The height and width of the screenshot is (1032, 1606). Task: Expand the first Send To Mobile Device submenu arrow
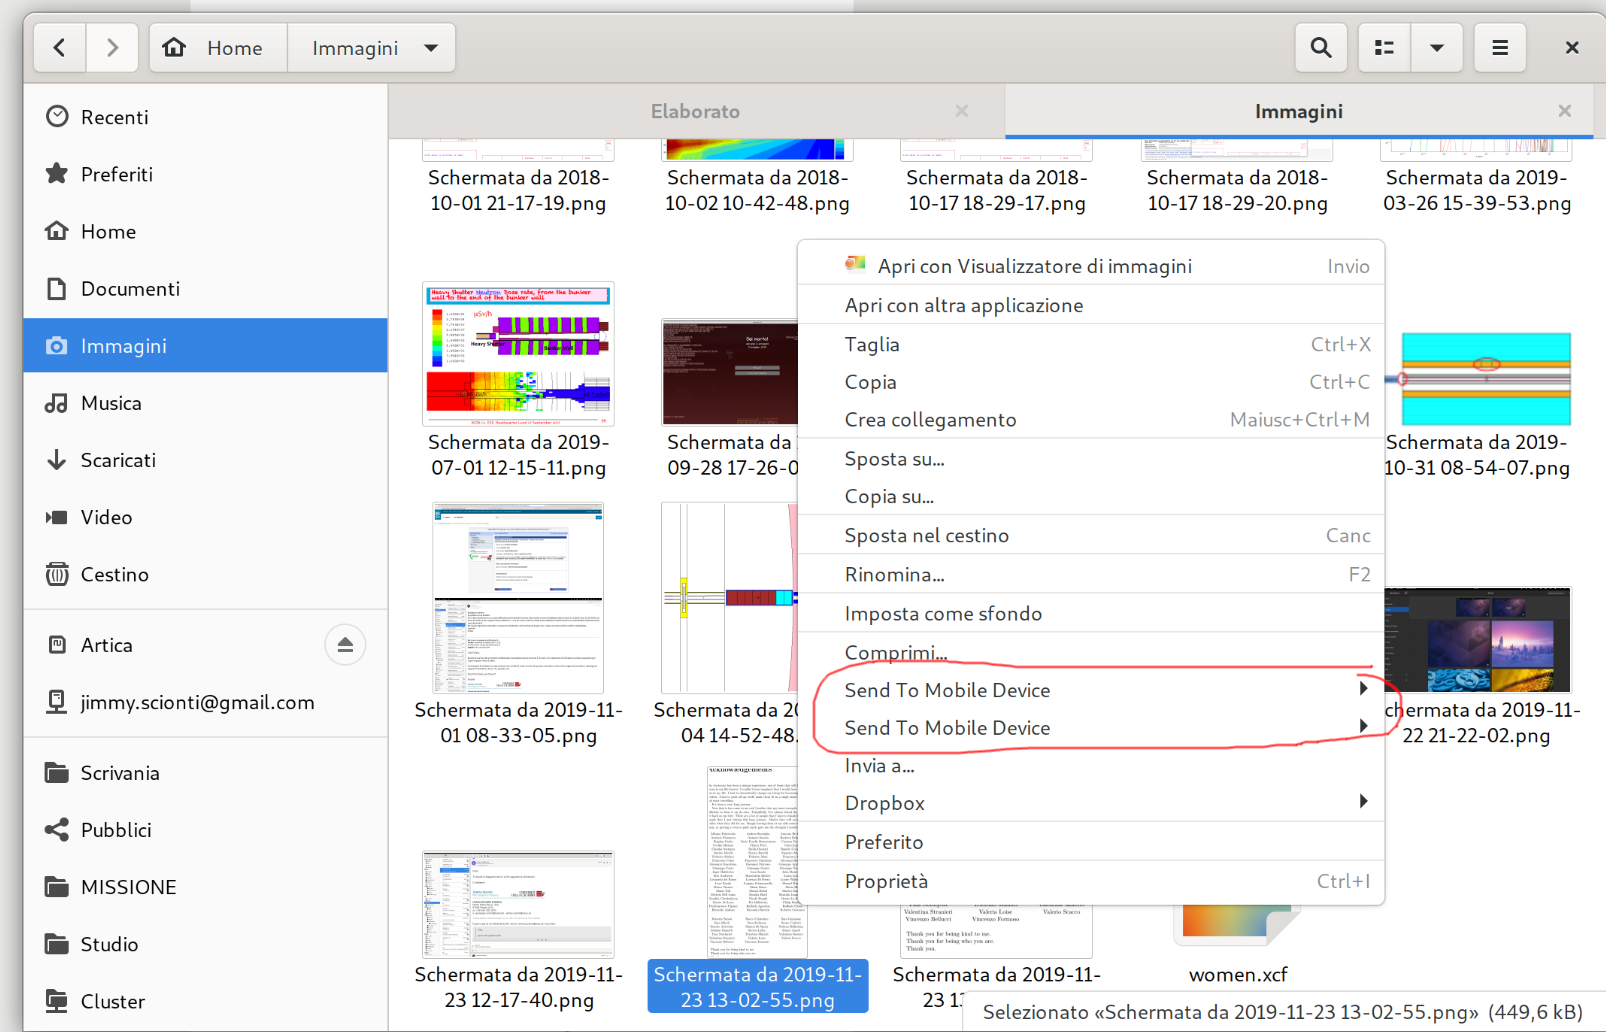tap(1363, 688)
